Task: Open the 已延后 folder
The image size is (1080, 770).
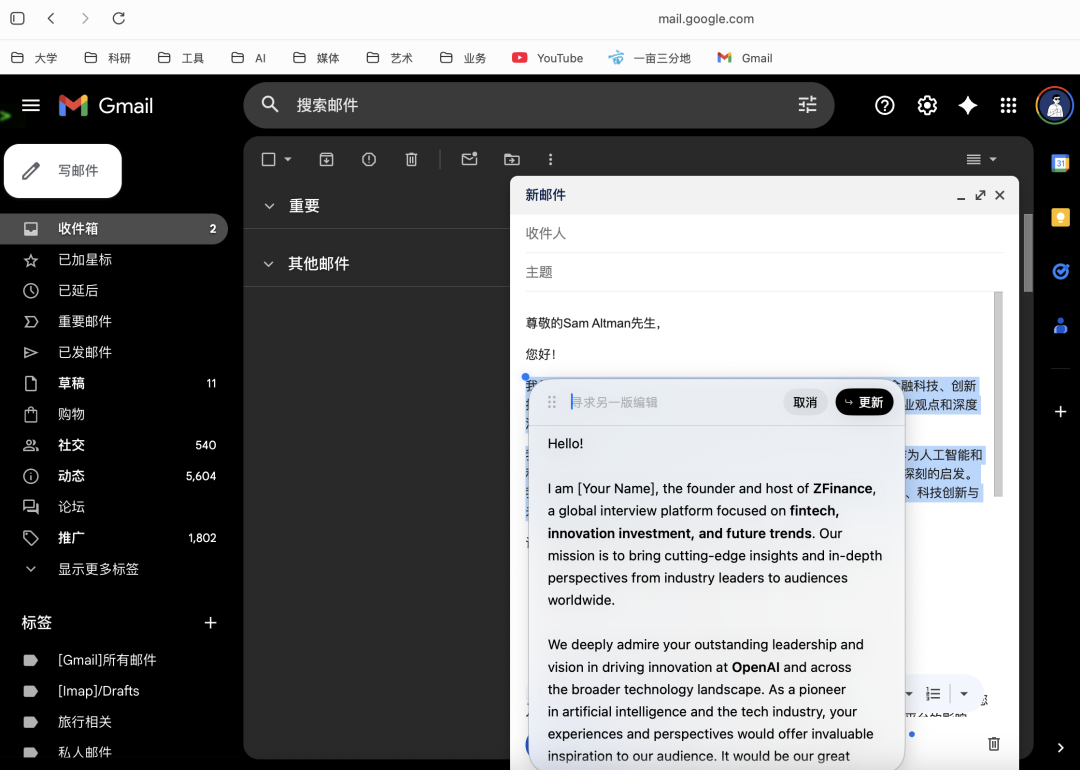Action: click(x=114, y=291)
